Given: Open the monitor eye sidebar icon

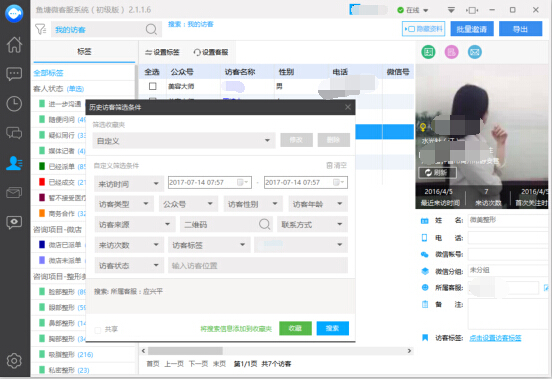Looking at the screenshot, I should pyautogui.click(x=14, y=222).
